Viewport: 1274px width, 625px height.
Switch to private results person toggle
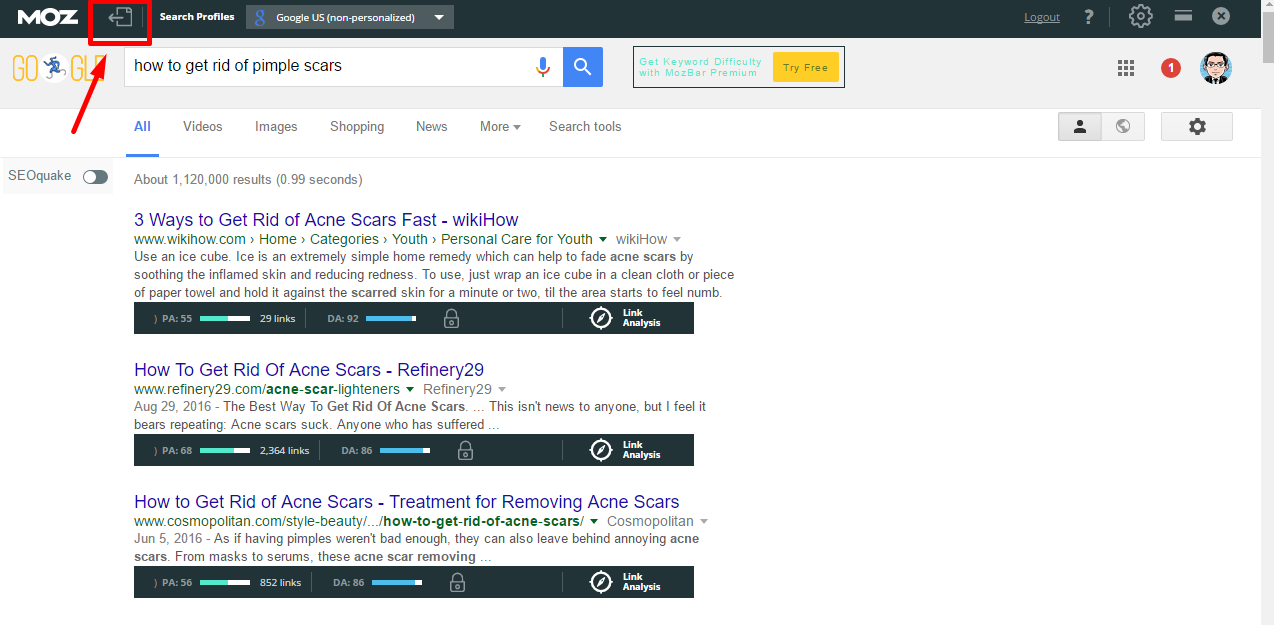click(1080, 127)
